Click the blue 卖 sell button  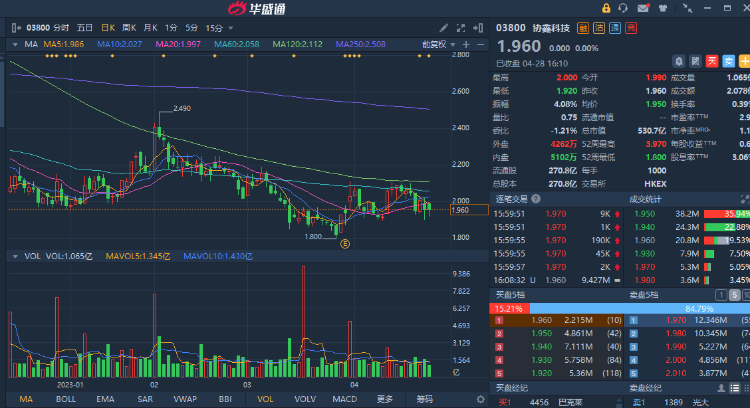(x=728, y=61)
